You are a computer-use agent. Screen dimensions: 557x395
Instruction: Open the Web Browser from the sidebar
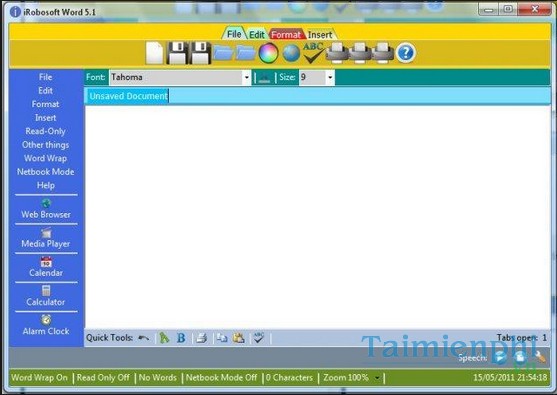pyautogui.click(x=46, y=209)
